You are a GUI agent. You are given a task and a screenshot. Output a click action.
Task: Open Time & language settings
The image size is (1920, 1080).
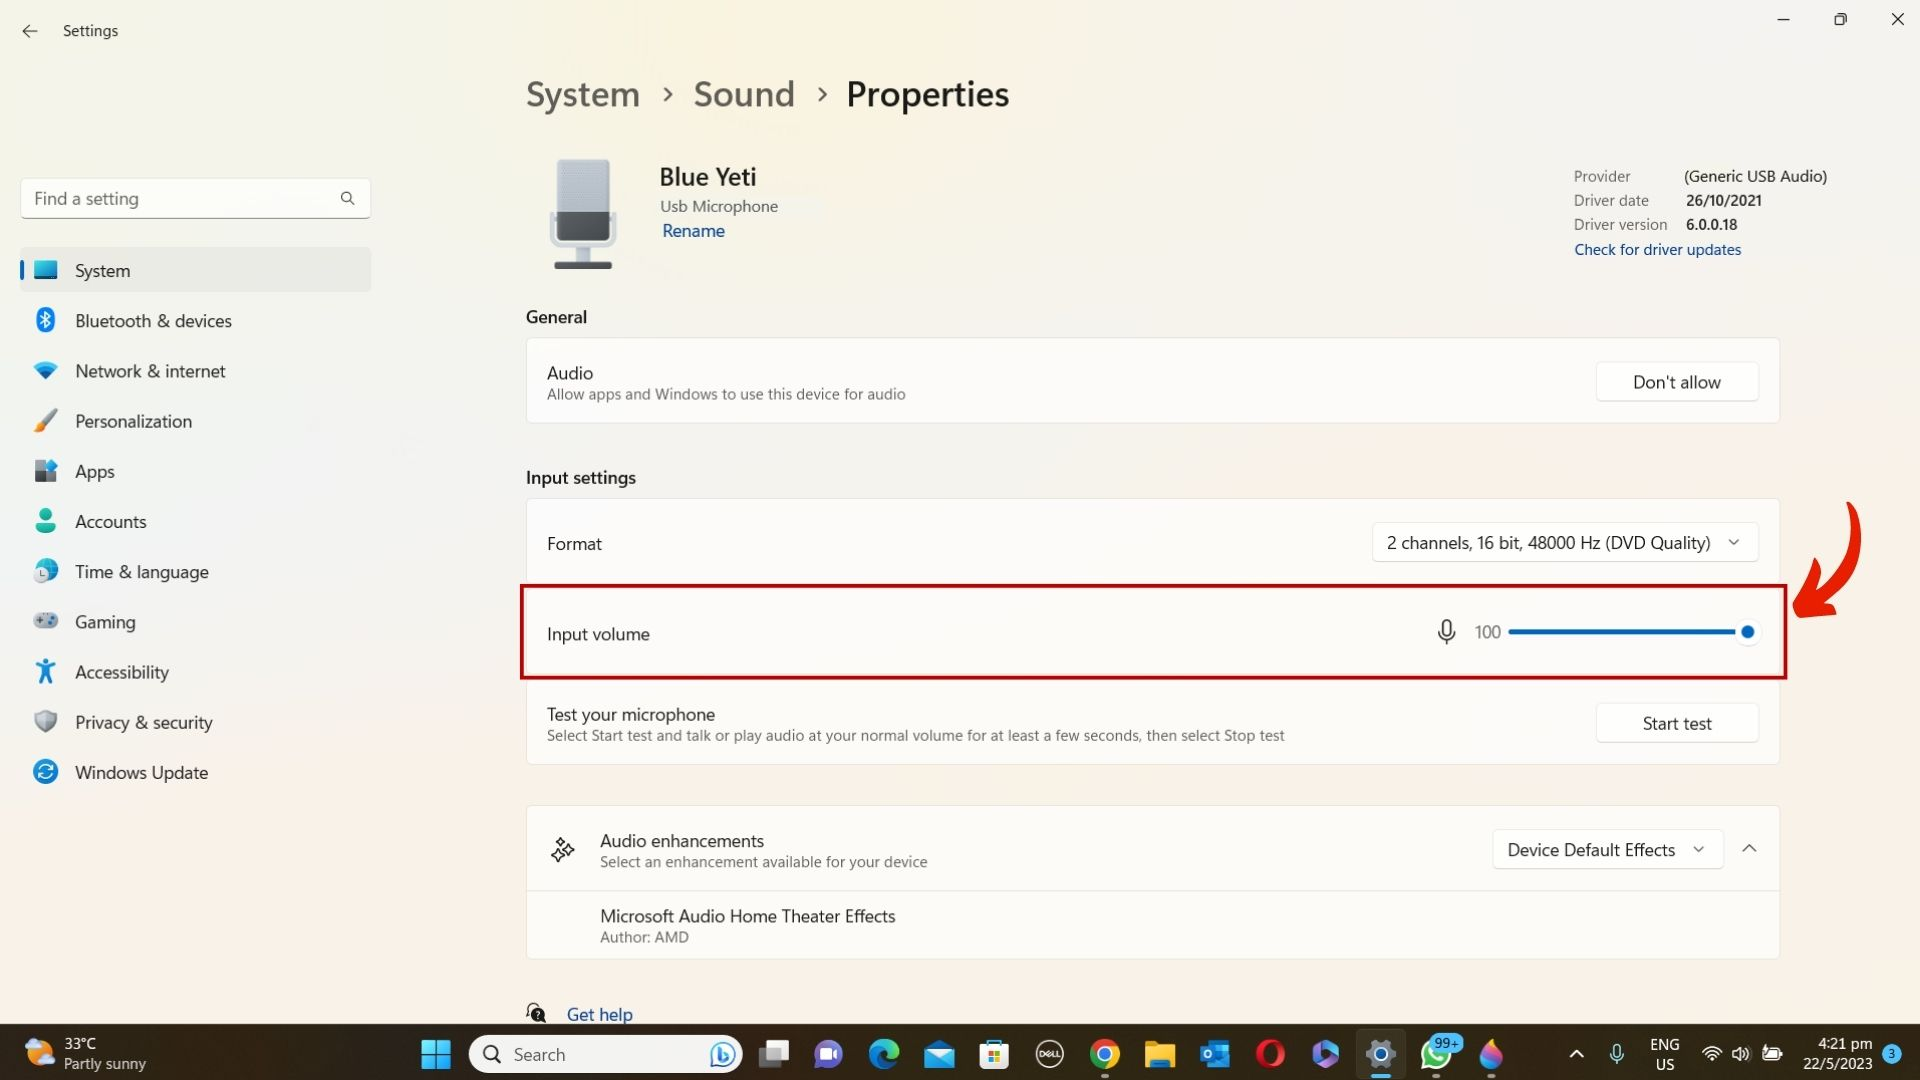pos(196,571)
